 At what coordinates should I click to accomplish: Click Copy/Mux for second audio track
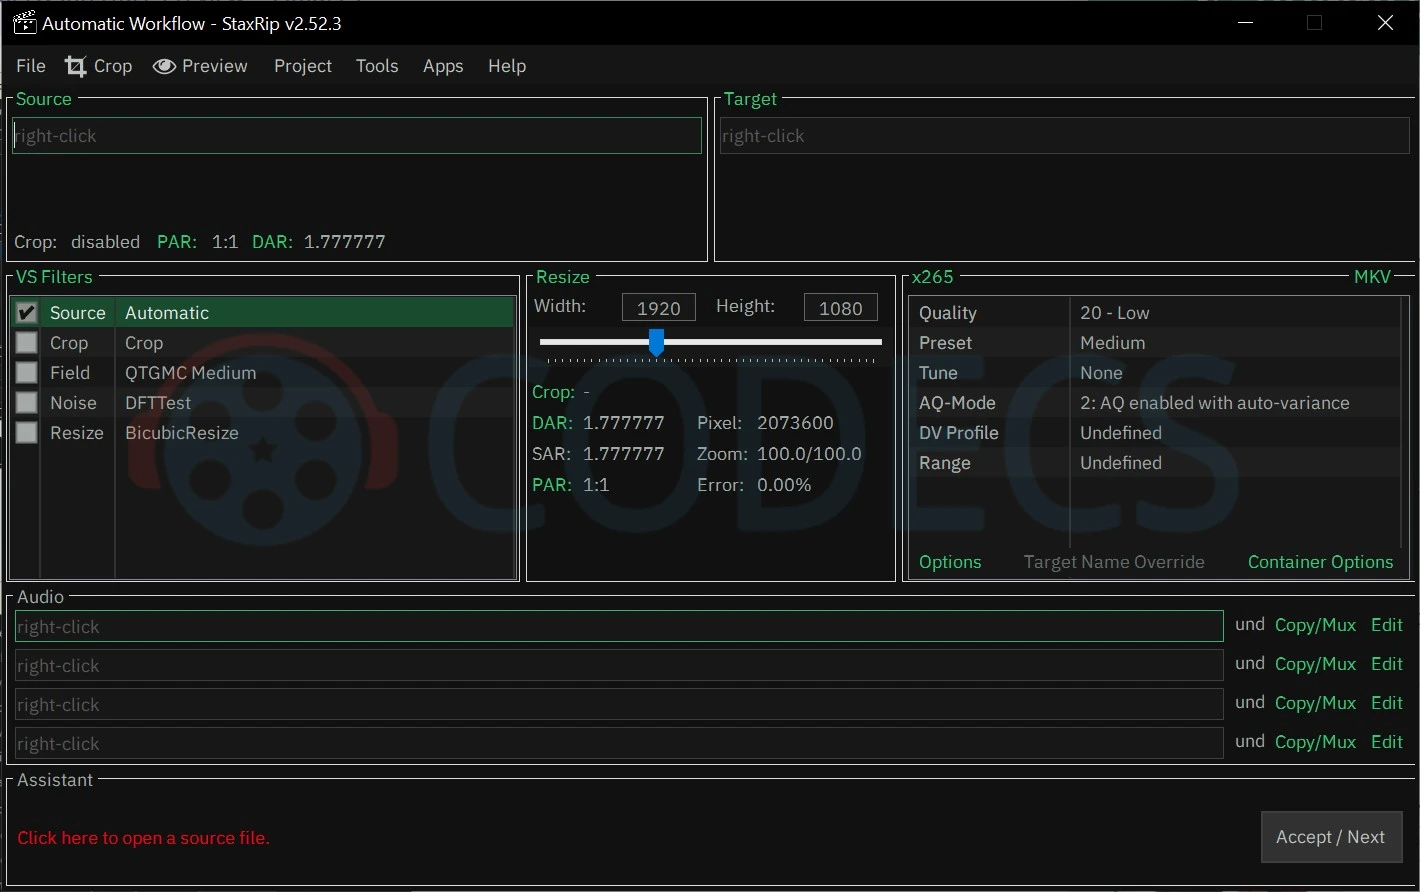[1315, 664]
